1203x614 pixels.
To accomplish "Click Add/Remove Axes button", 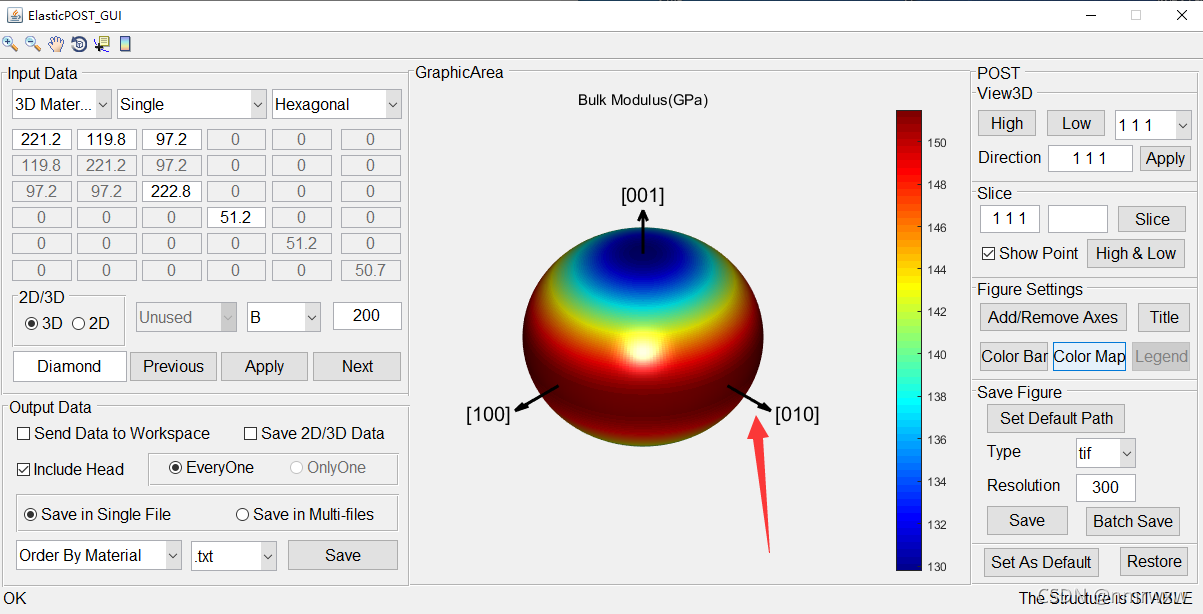I will pyautogui.click(x=1053, y=317).
